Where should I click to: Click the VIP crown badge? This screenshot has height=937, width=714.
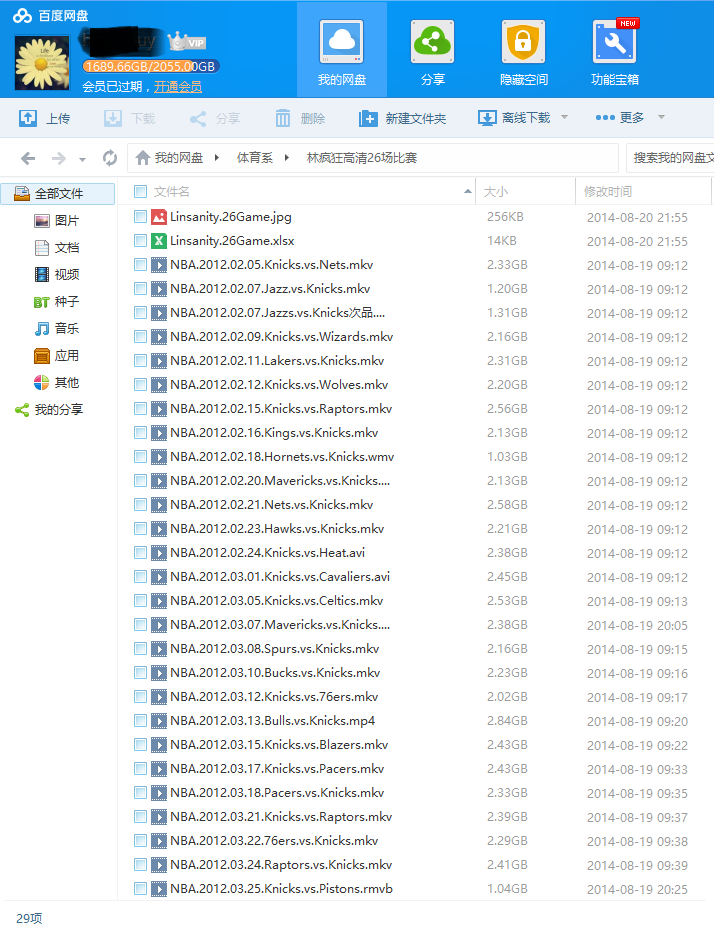coord(186,42)
